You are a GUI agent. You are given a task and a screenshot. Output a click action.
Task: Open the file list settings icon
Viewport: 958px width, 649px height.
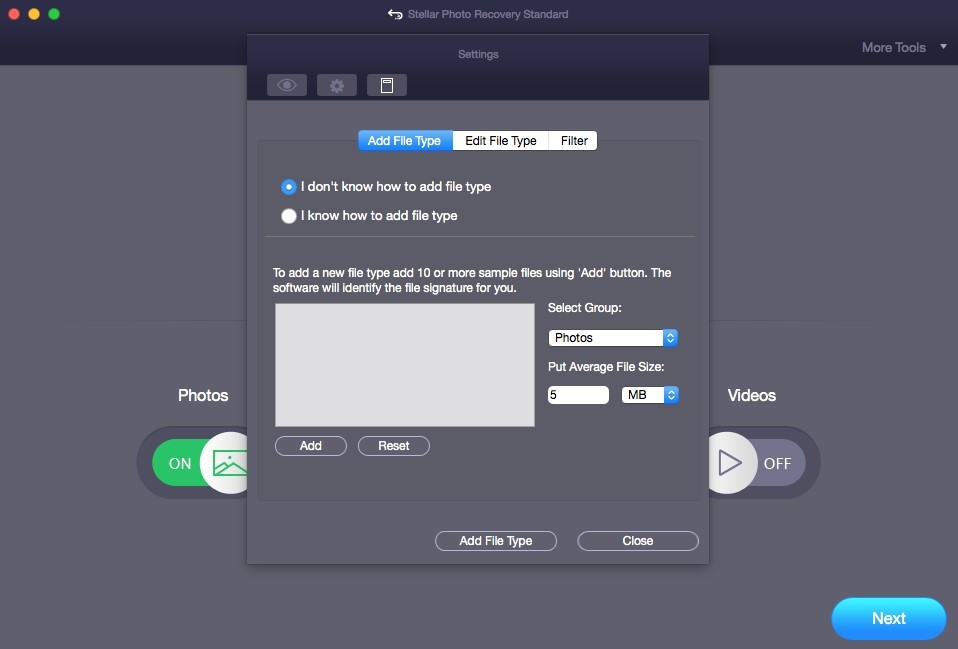tap(387, 84)
